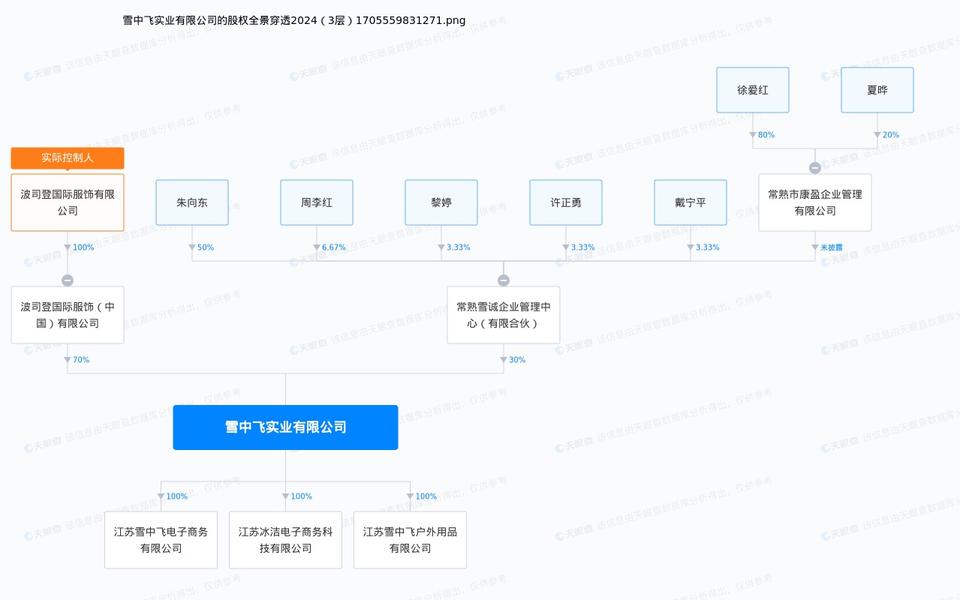Open shareholder node 徐爱红
Viewport: 960px width, 600px height.
coord(753,90)
